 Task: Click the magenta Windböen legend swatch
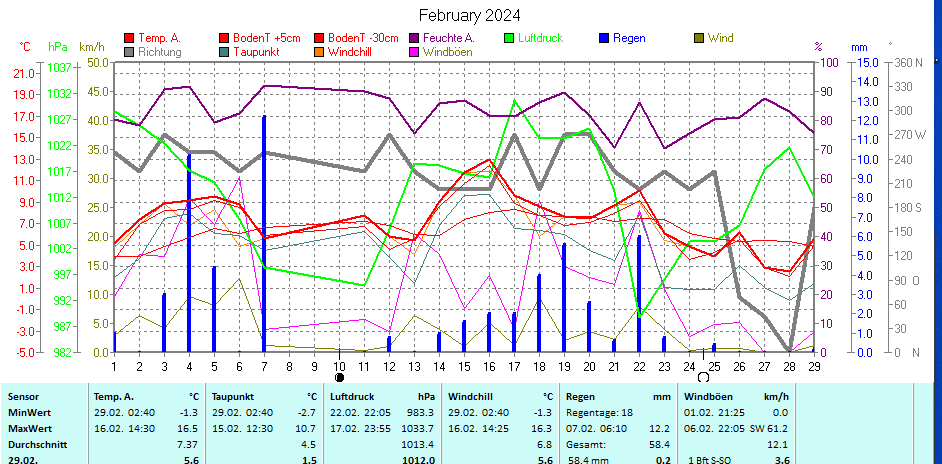coord(414,52)
